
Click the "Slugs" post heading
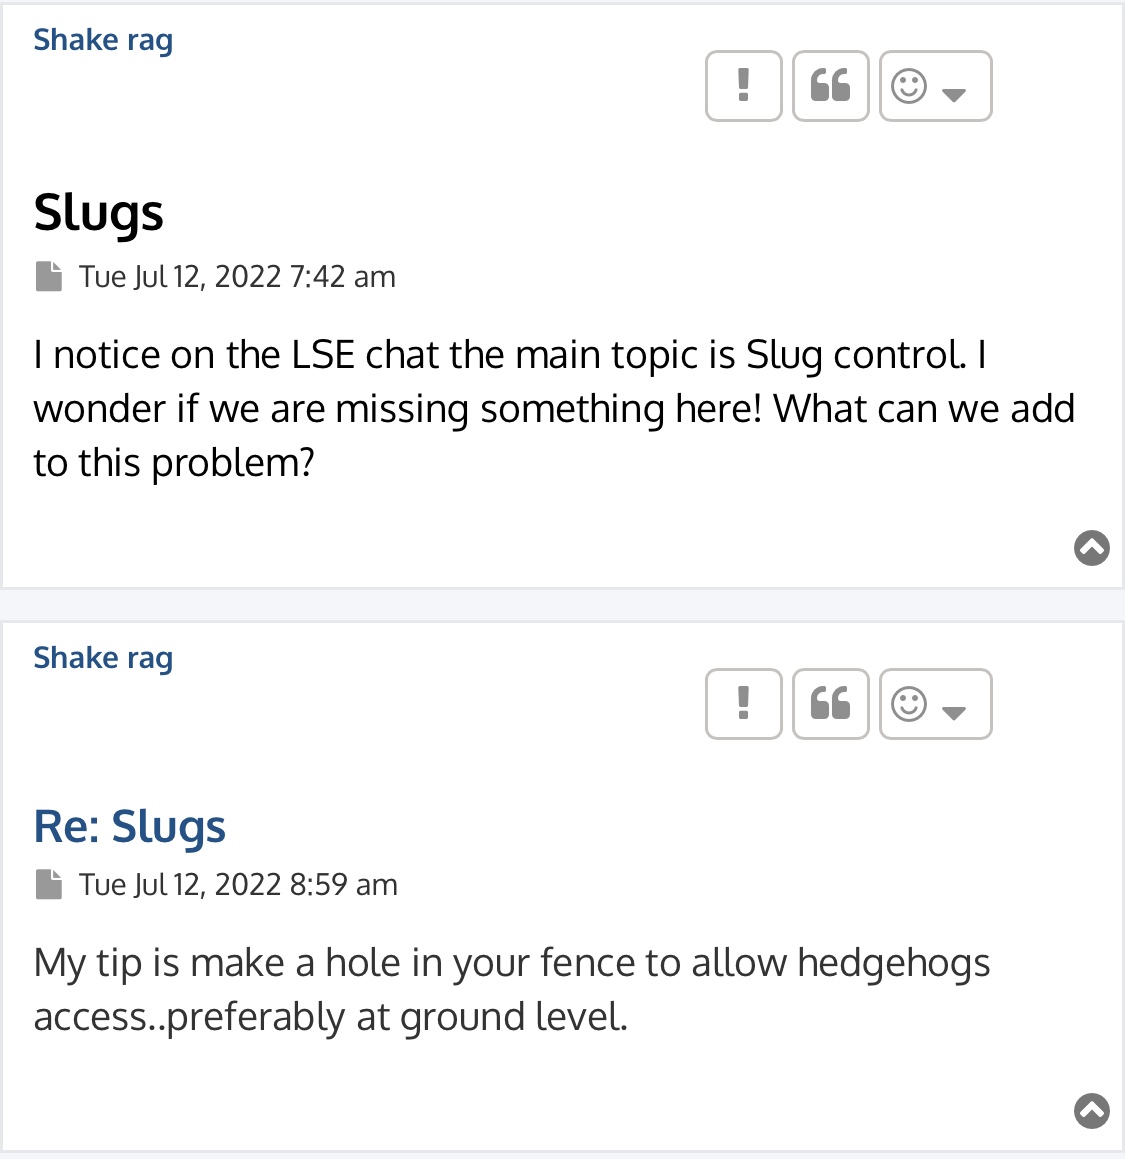[x=98, y=213]
